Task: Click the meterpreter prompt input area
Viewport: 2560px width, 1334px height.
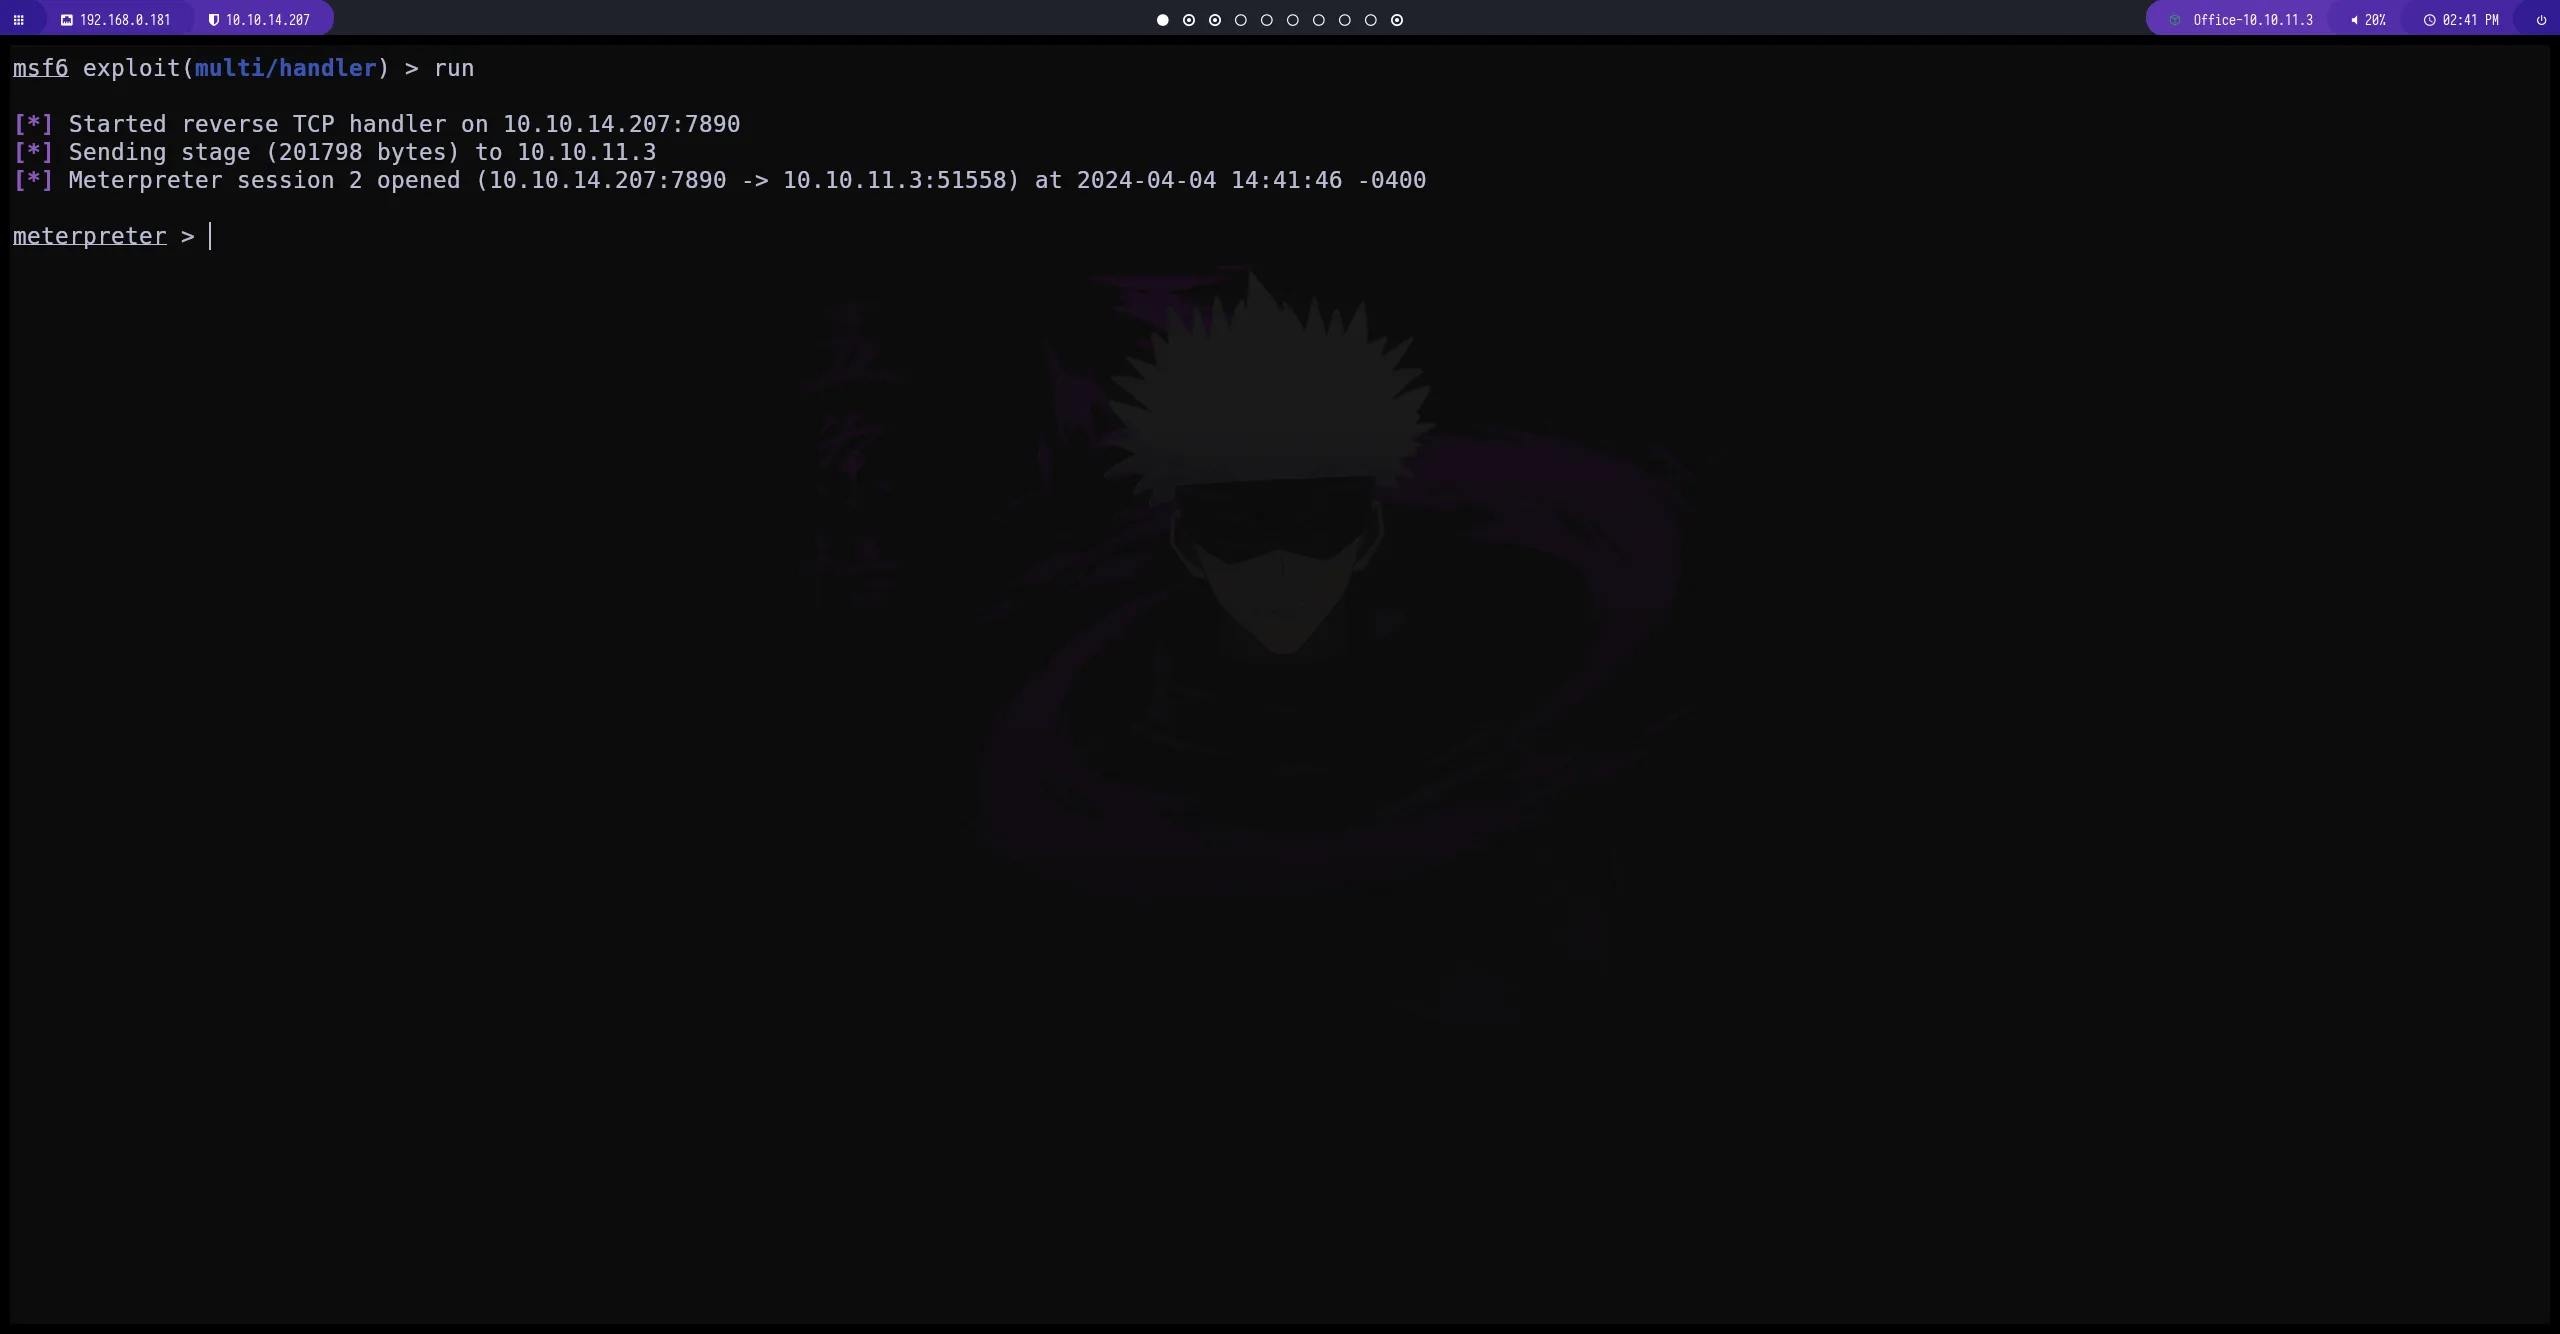Action: coord(210,236)
